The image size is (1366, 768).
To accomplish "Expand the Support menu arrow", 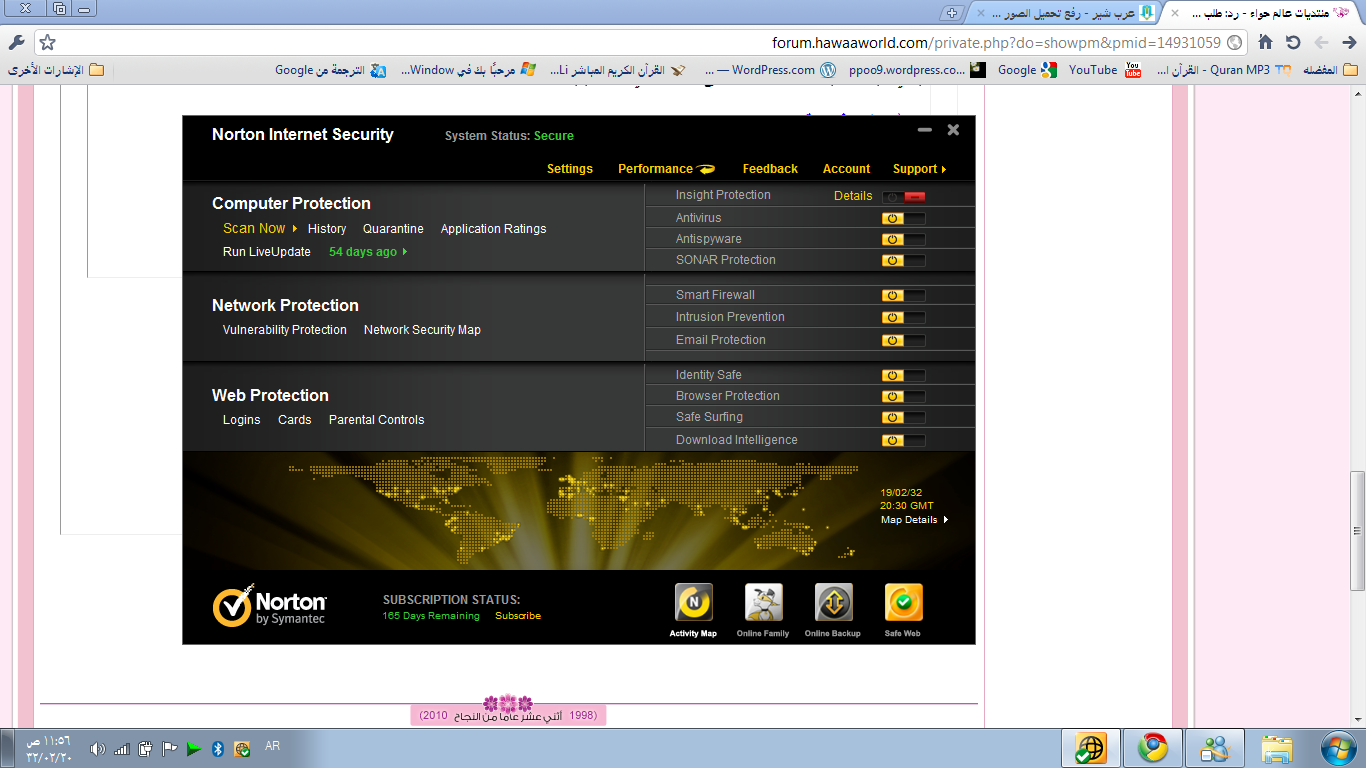I will click(x=944, y=169).
